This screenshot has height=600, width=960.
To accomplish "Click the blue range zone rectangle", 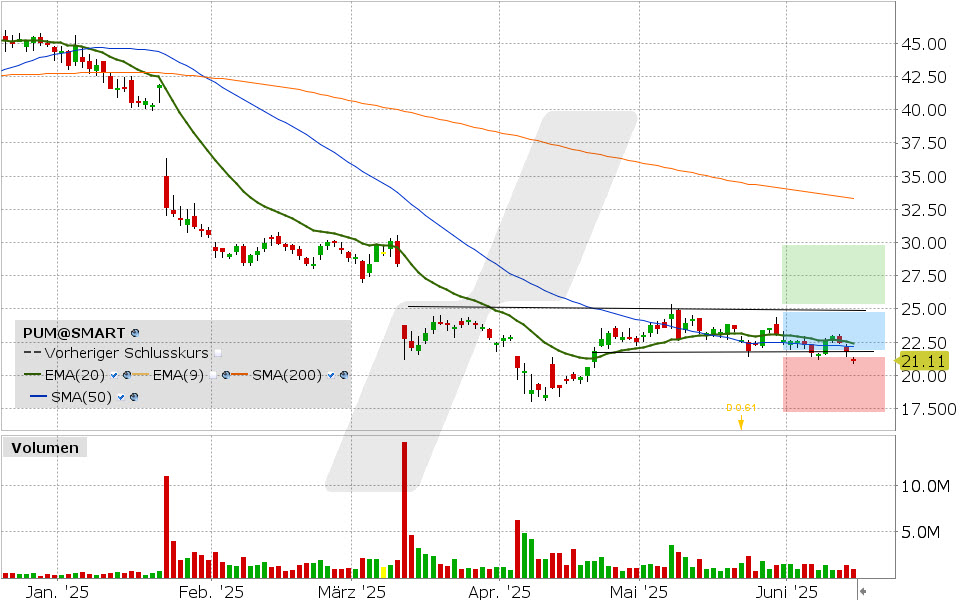I will pyautogui.click(x=833, y=331).
